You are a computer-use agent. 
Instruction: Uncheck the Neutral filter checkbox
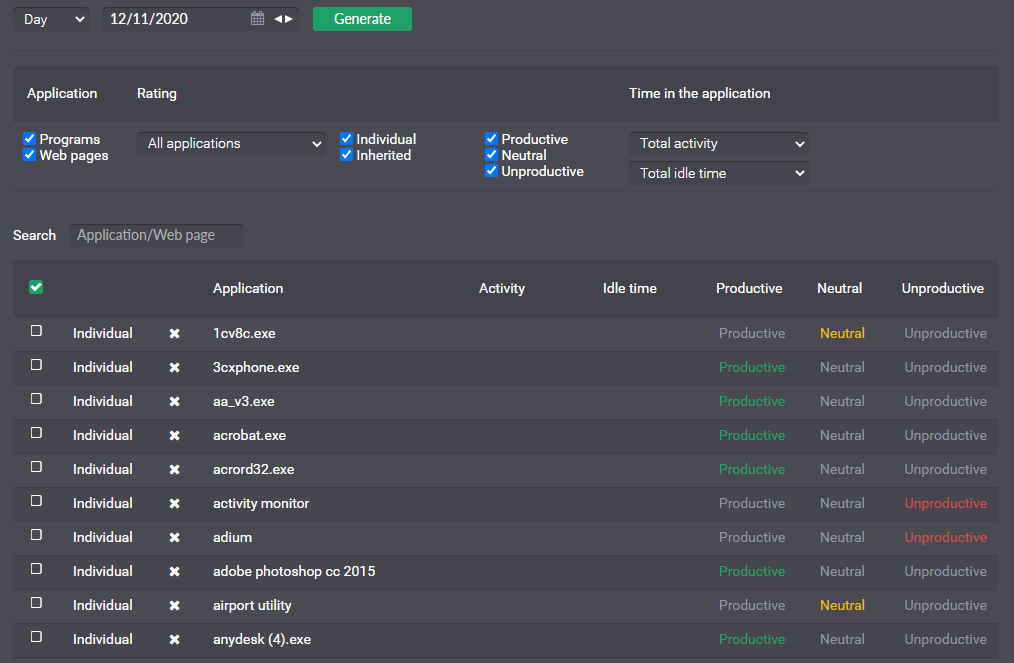(x=491, y=155)
